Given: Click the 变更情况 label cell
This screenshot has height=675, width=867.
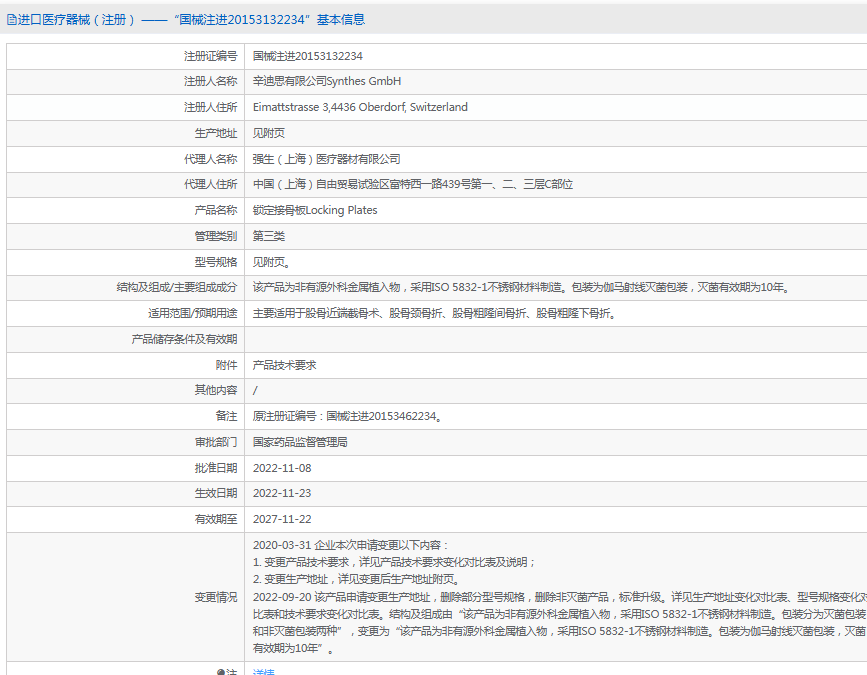Looking at the screenshot, I should pyautogui.click(x=126, y=597).
